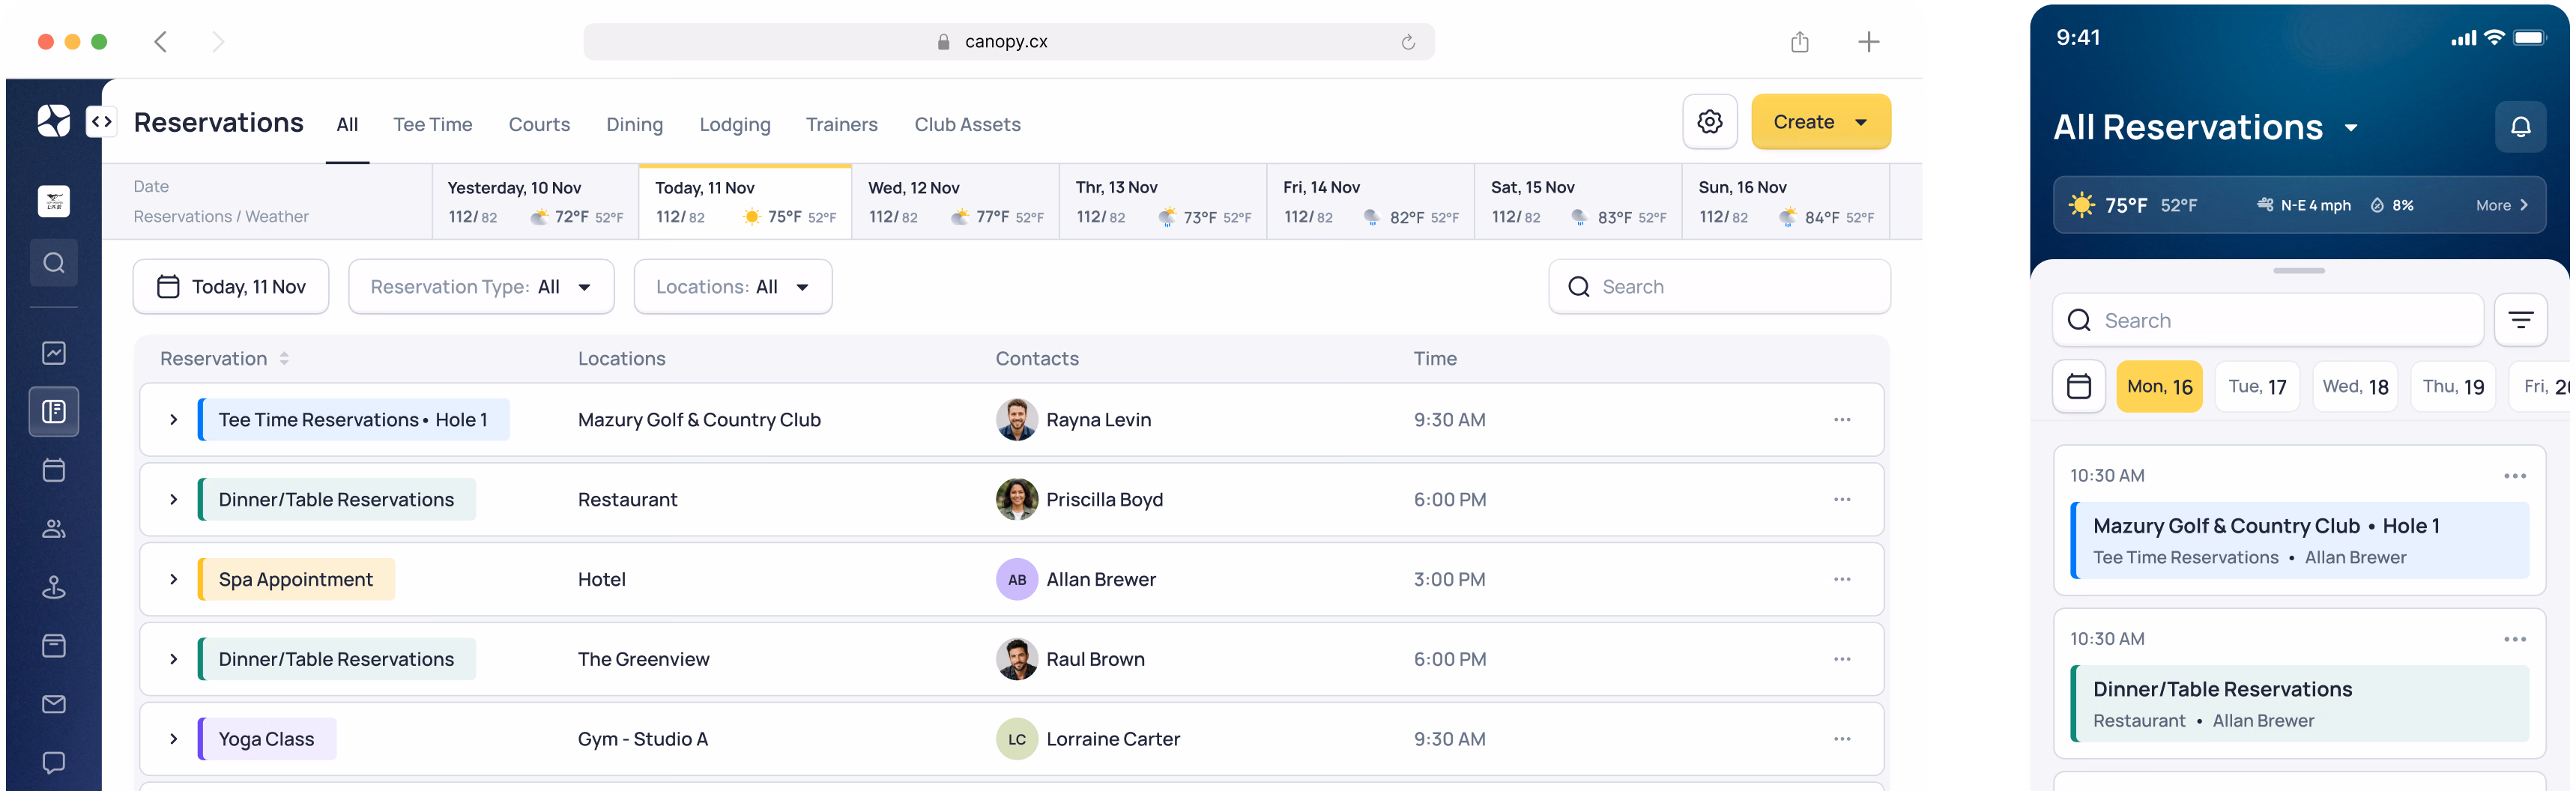Select the Reservations book icon in sidebar
This screenshot has height=791, width=2576.
54,411
